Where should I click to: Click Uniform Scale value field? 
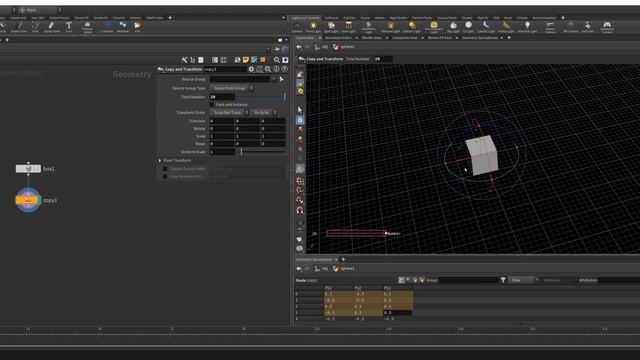pos(222,152)
